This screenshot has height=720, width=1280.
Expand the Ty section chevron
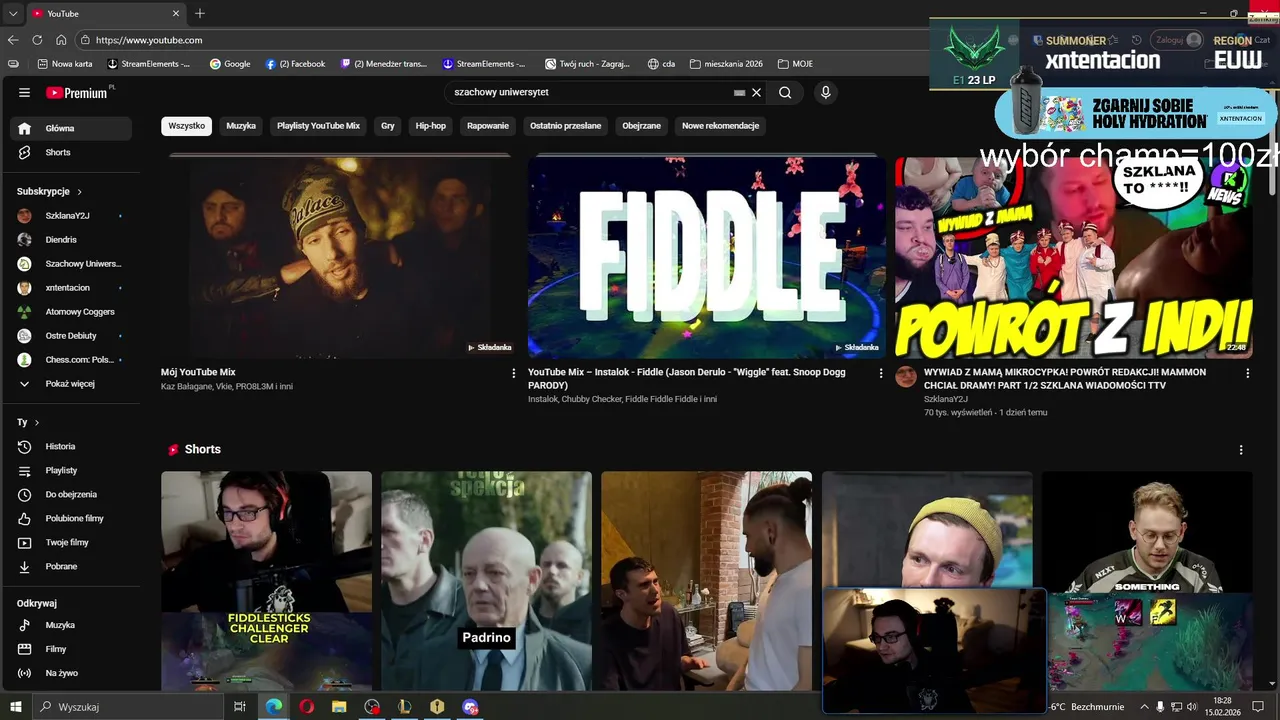(x=37, y=422)
